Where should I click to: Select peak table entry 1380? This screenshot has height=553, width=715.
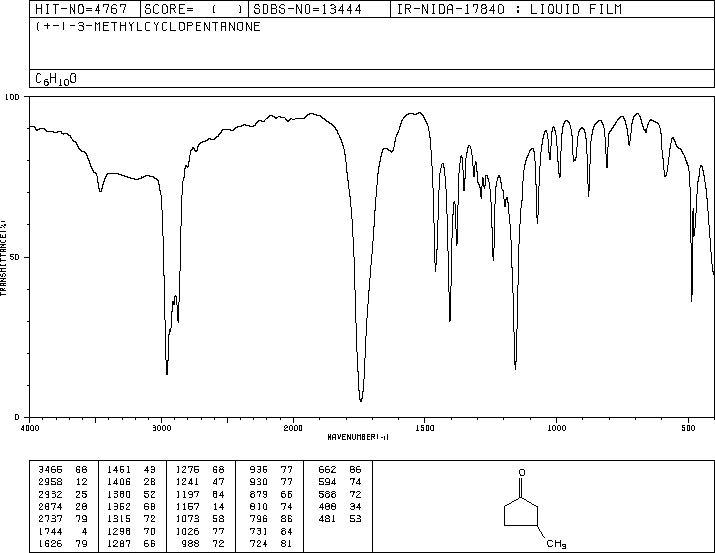click(119, 494)
